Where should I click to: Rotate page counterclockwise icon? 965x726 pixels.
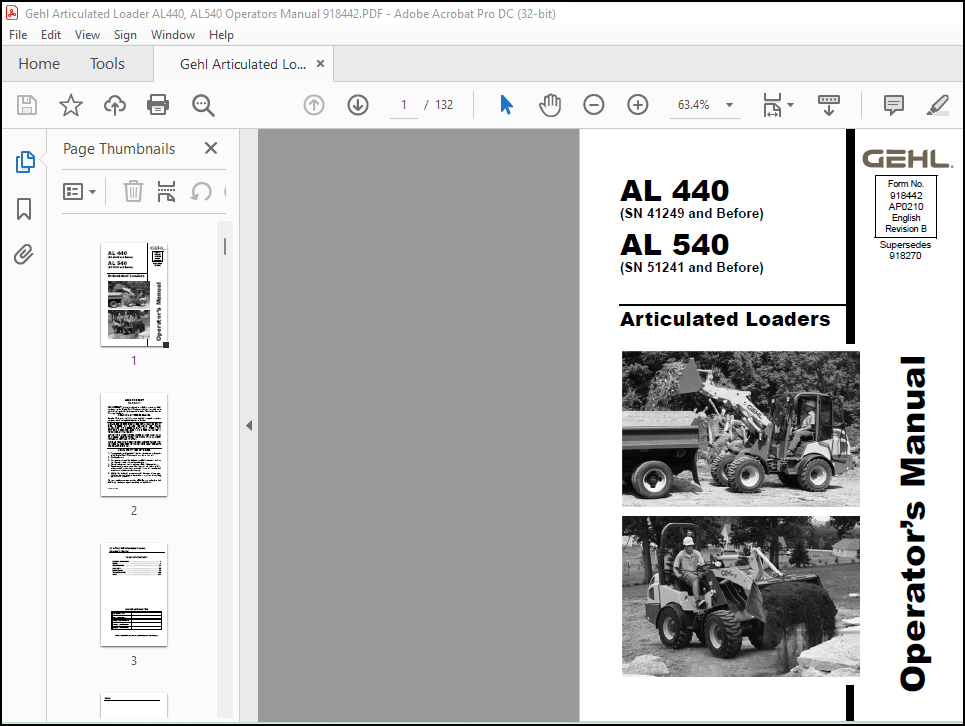tap(201, 191)
